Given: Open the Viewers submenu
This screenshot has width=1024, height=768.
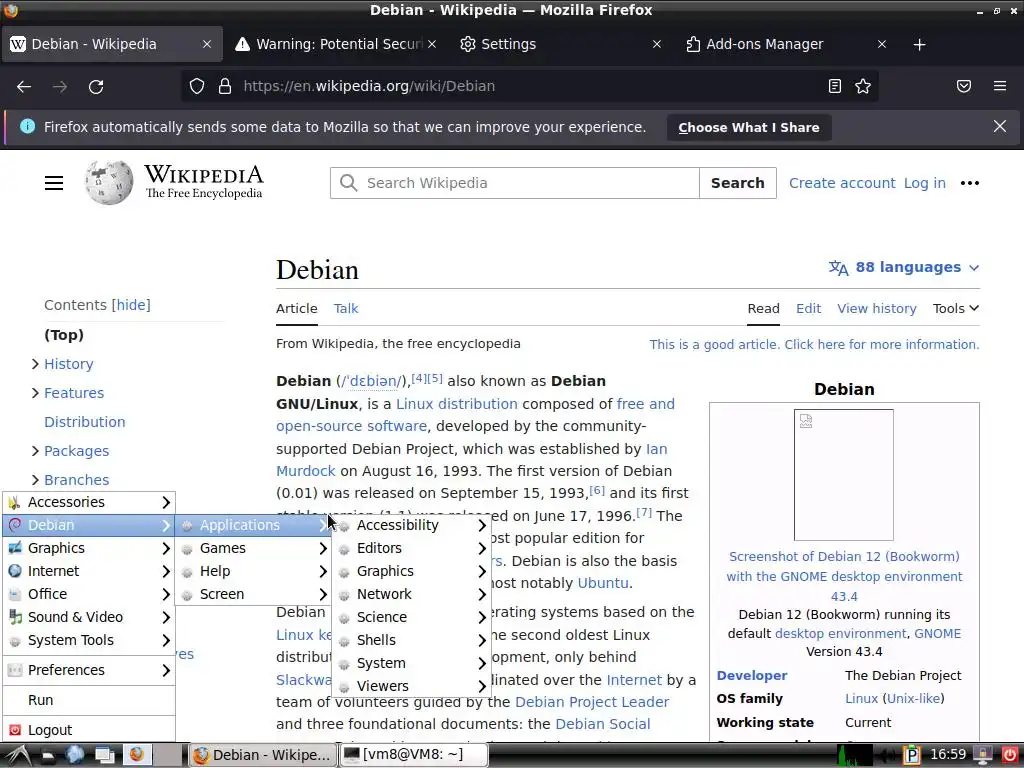Looking at the screenshot, I should (412, 686).
